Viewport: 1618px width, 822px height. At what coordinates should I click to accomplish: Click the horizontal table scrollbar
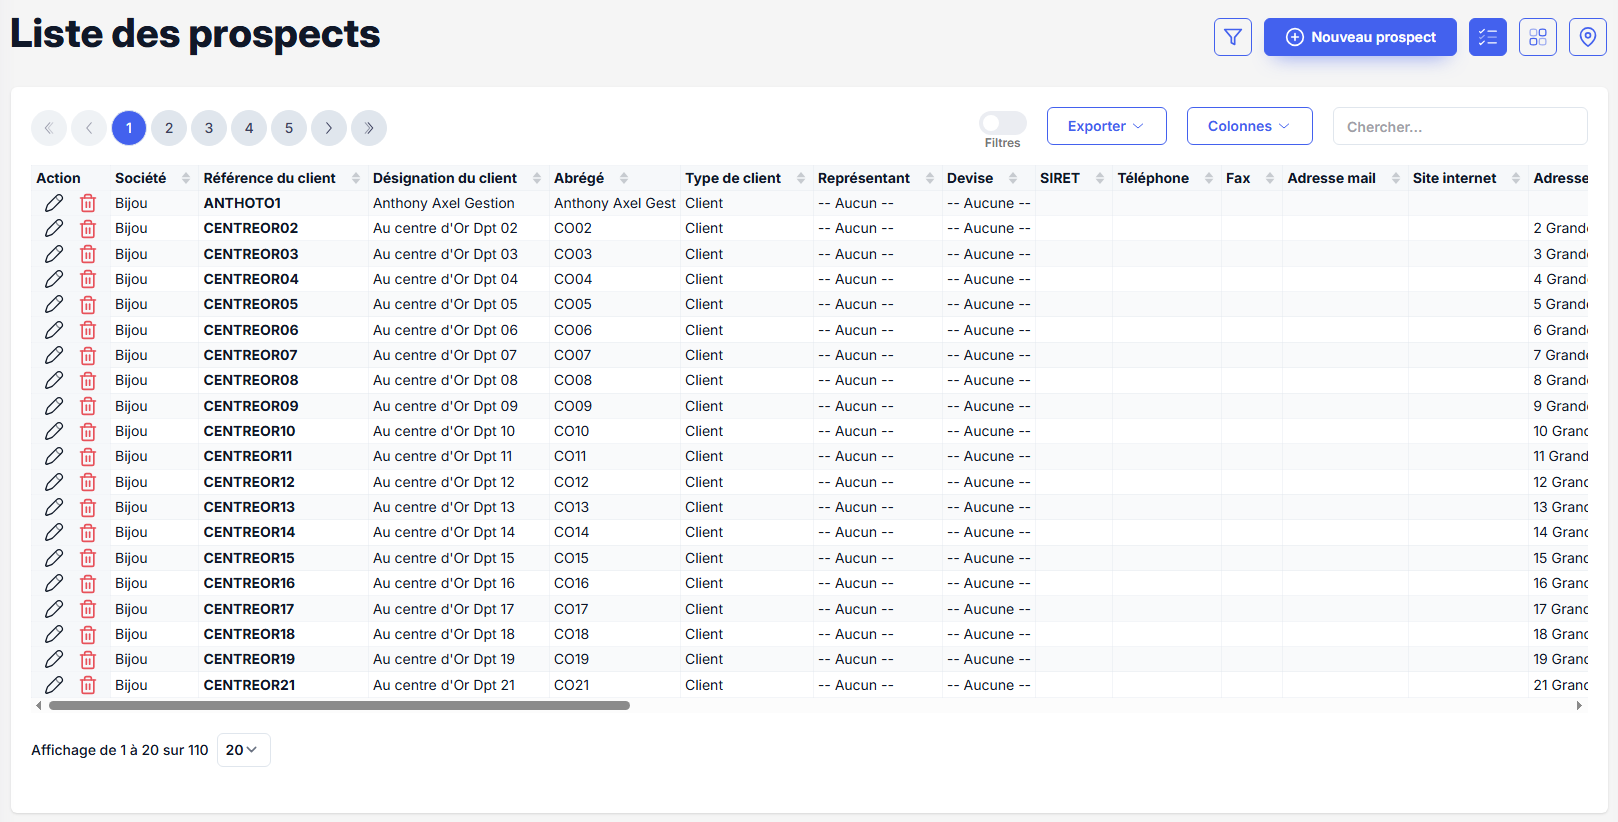coord(339,706)
